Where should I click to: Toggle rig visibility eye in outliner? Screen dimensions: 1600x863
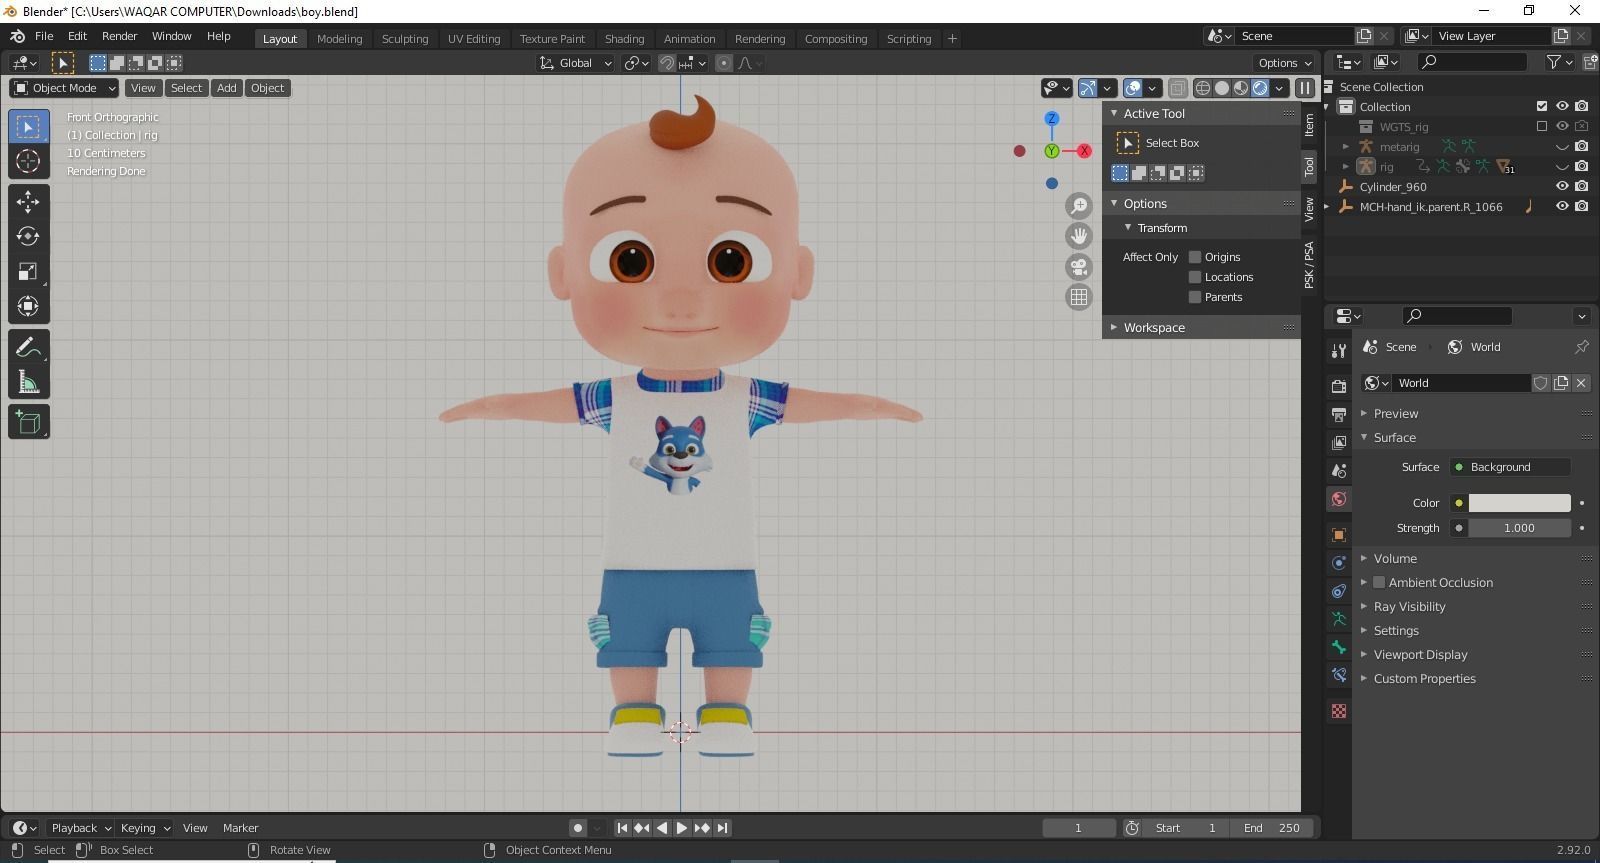tap(1562, 167)
